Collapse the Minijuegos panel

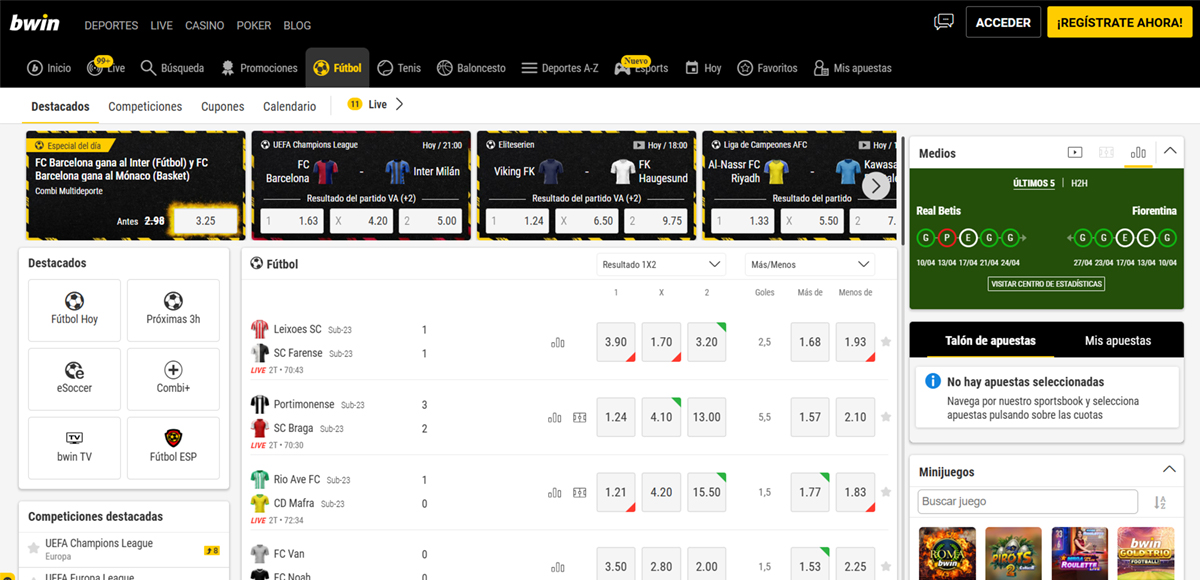tap(1170, 470)
